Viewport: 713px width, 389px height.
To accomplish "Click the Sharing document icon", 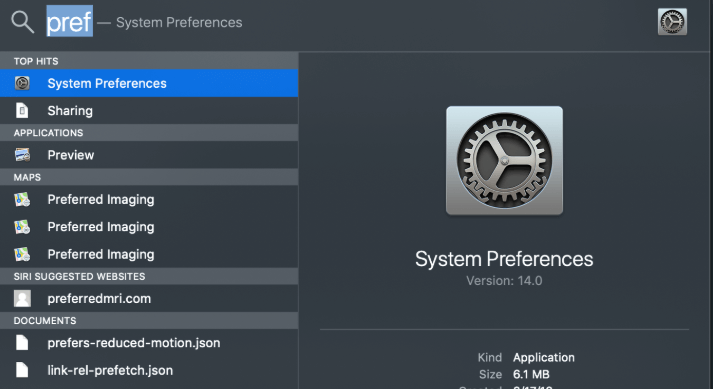I will click(x=22, y=111).
